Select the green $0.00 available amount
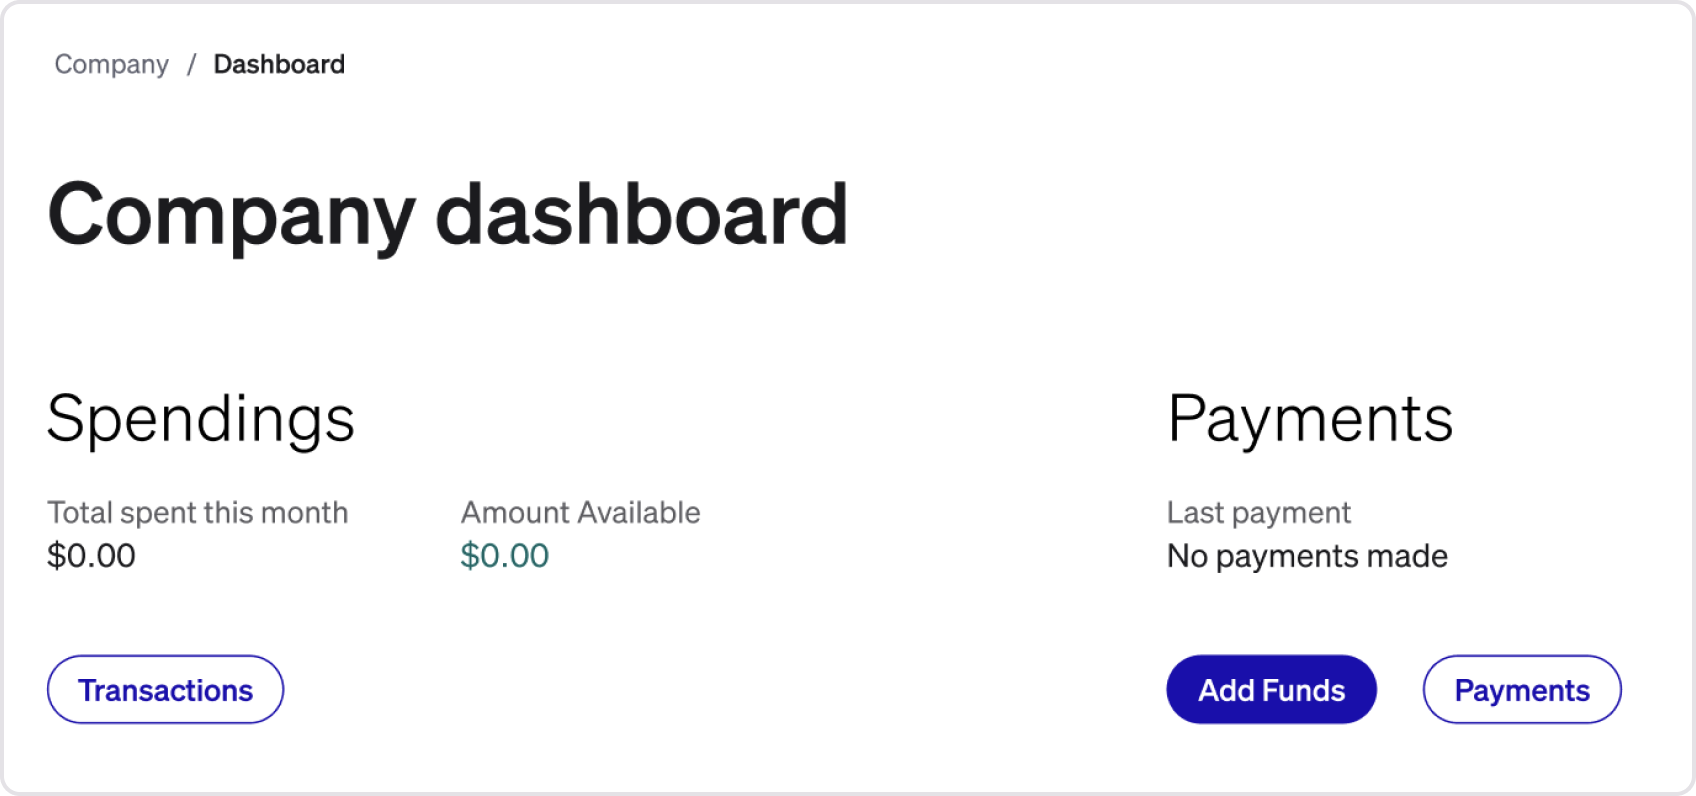This screenshot has width=1696, height=796. tap(504, 556)
